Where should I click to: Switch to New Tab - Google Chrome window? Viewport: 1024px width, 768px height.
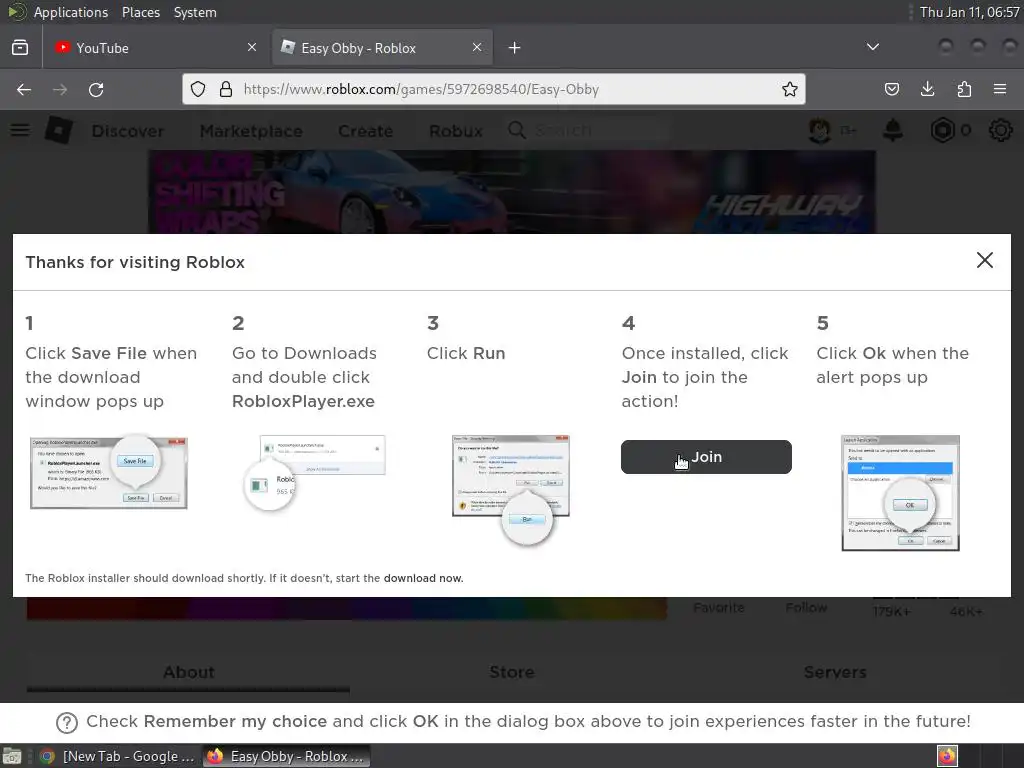pos(118,756)
